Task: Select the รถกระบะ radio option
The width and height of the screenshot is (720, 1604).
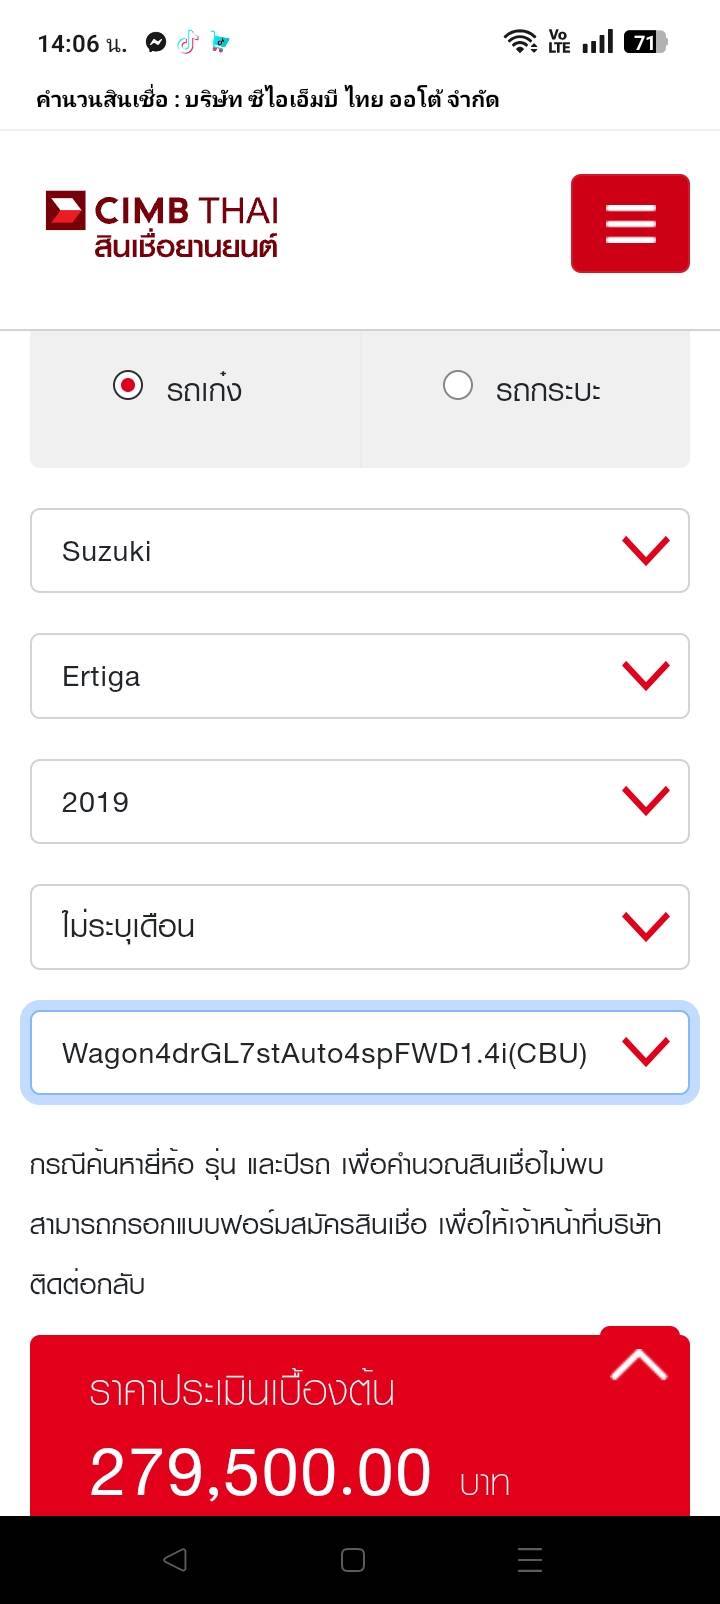Action: 458,386
